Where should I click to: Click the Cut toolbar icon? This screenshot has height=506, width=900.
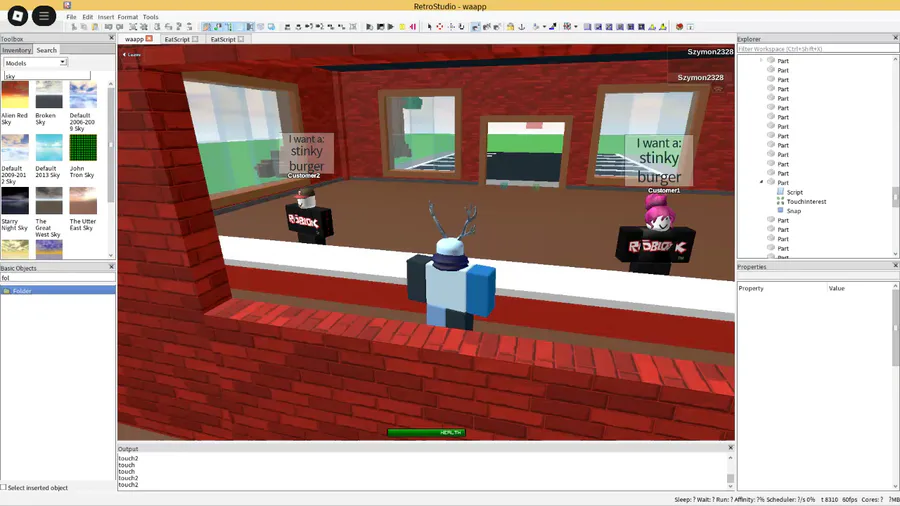(74, 27)
